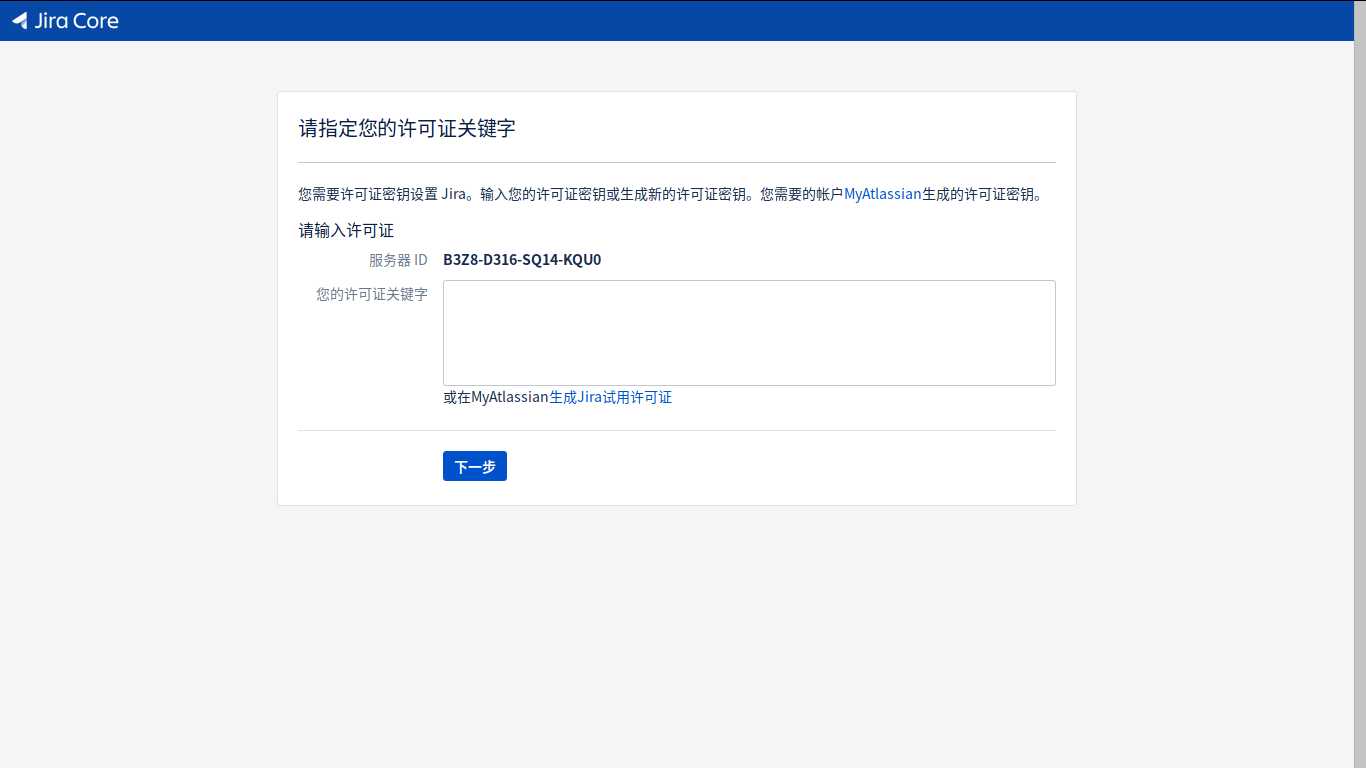This screenshot has height=768, width=1366.
Task: Select the server ID B3Z8-D316-SQ14-KQU0
Action: coord(522,260)
